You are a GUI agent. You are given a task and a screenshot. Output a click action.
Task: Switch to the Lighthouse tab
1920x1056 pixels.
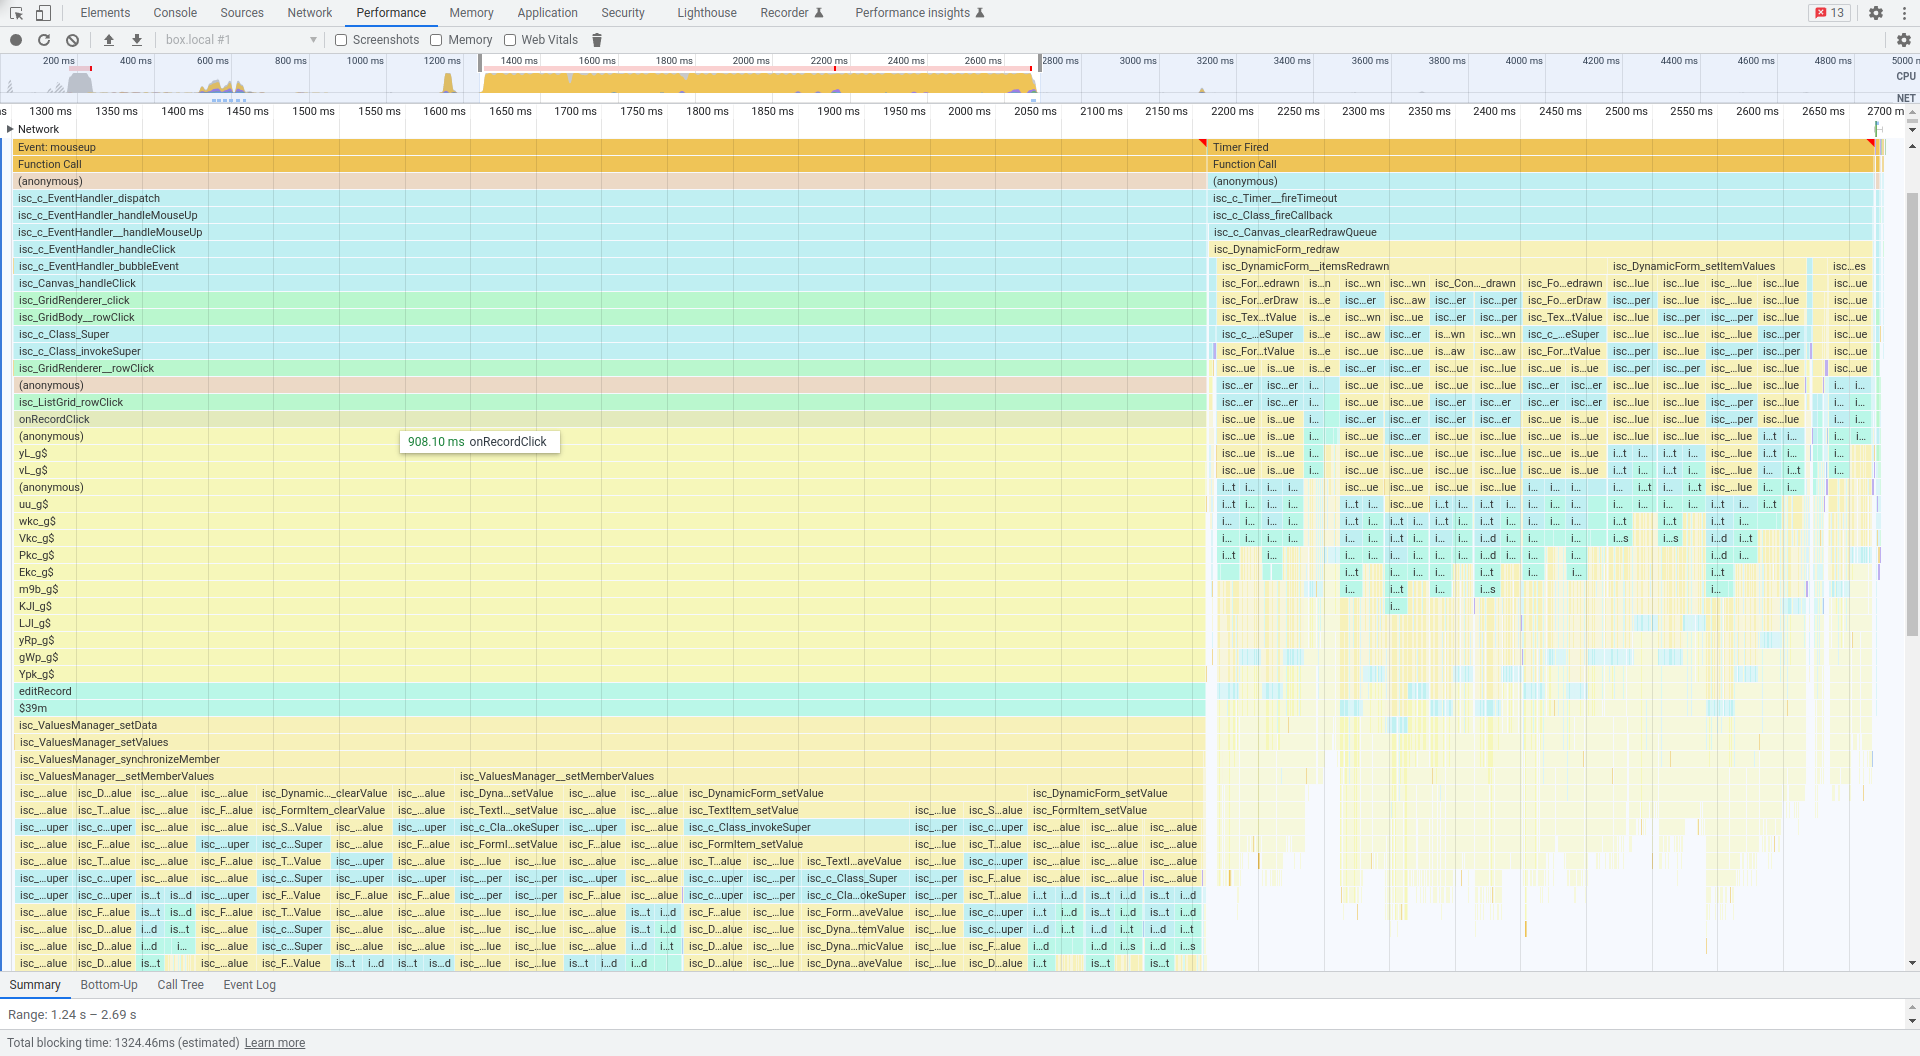pyautogui.click(x=706, y=13)
